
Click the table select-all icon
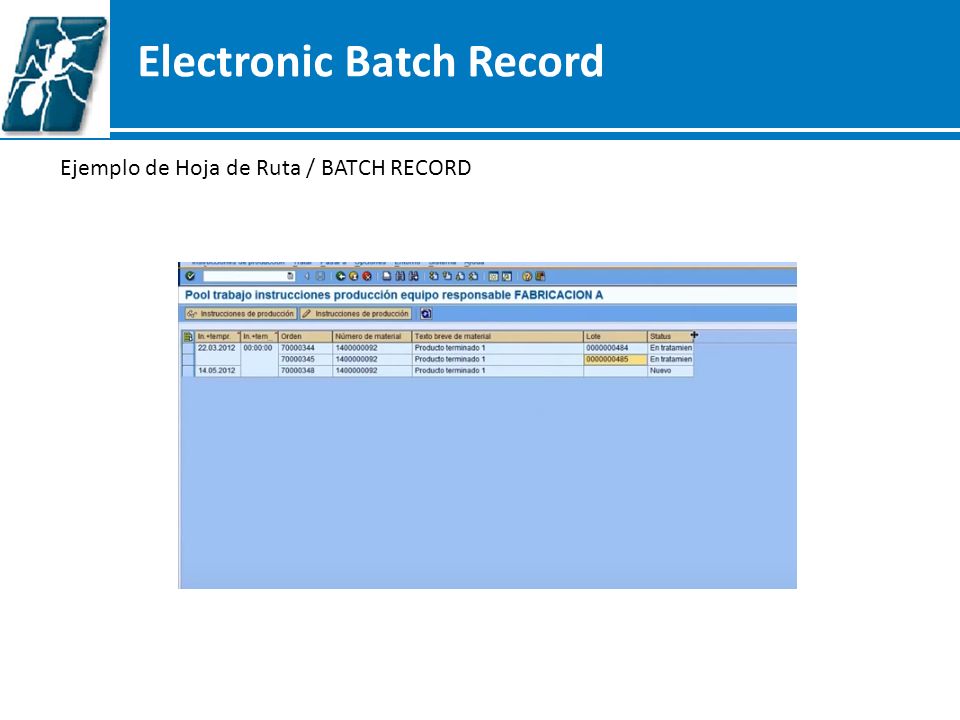[x=188, y=337]
